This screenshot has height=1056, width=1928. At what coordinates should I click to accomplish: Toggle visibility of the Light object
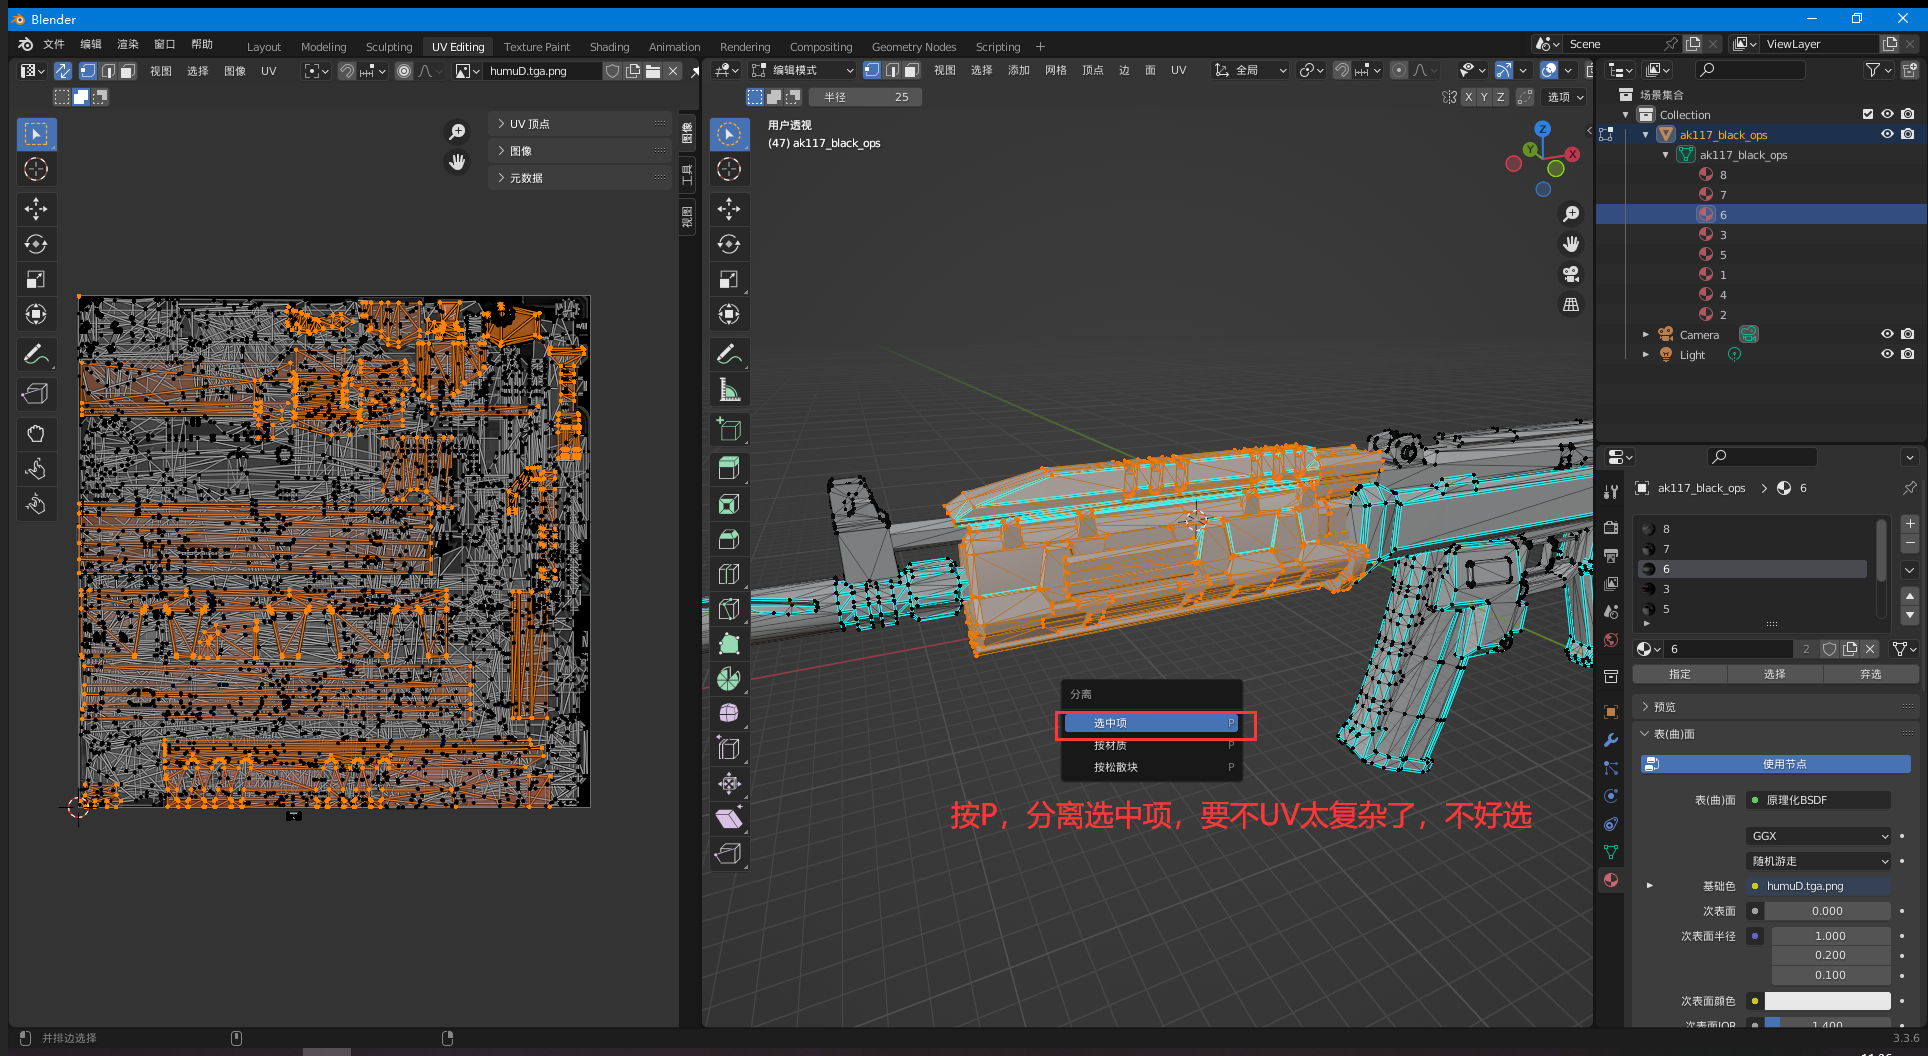point(1887,354)
